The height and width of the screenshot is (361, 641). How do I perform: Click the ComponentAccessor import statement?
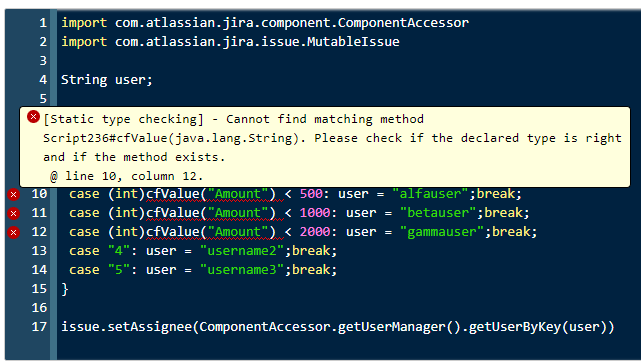[265, 23]
